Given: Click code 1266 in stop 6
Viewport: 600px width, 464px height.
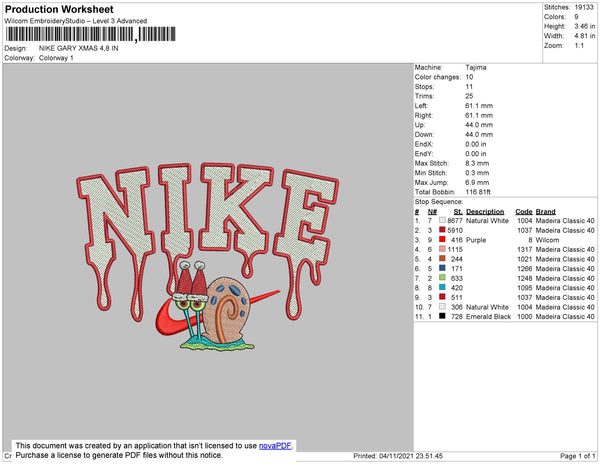Looking at the screenshot, I should click(x=525, y=269).
